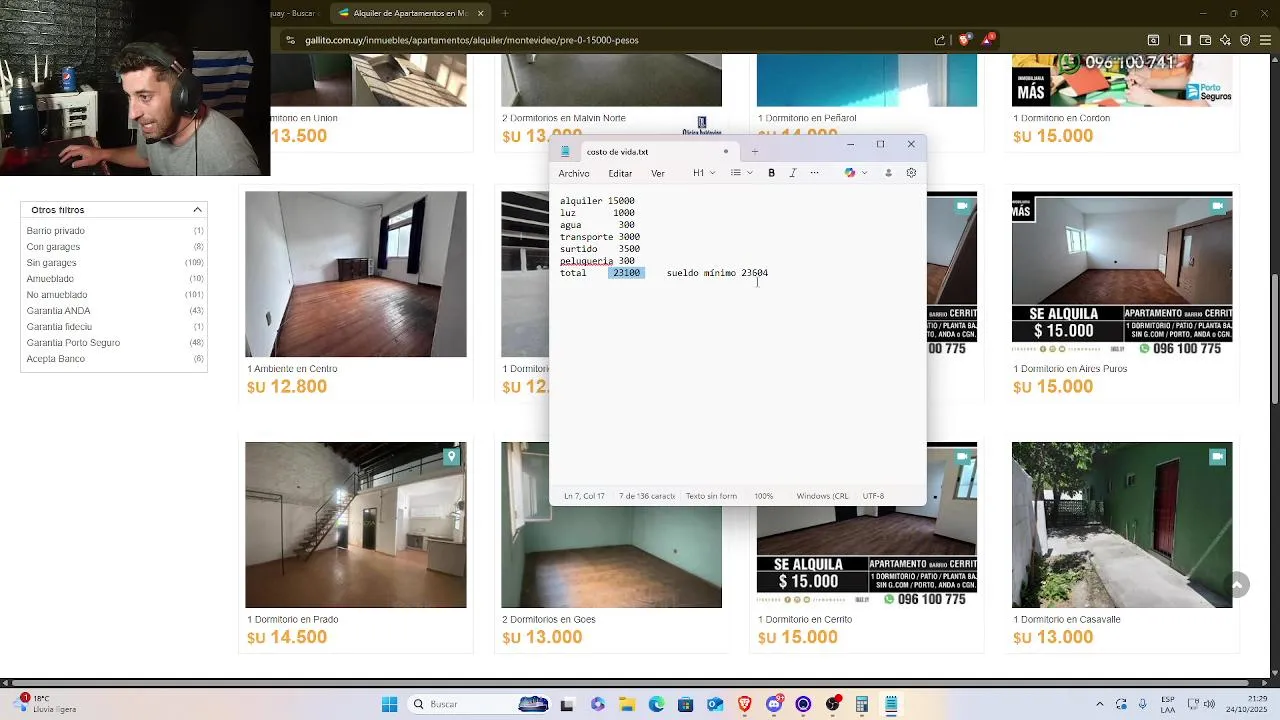Filter listings by Barrio privado
1280x720 pixels.
[x=56, y=231]
